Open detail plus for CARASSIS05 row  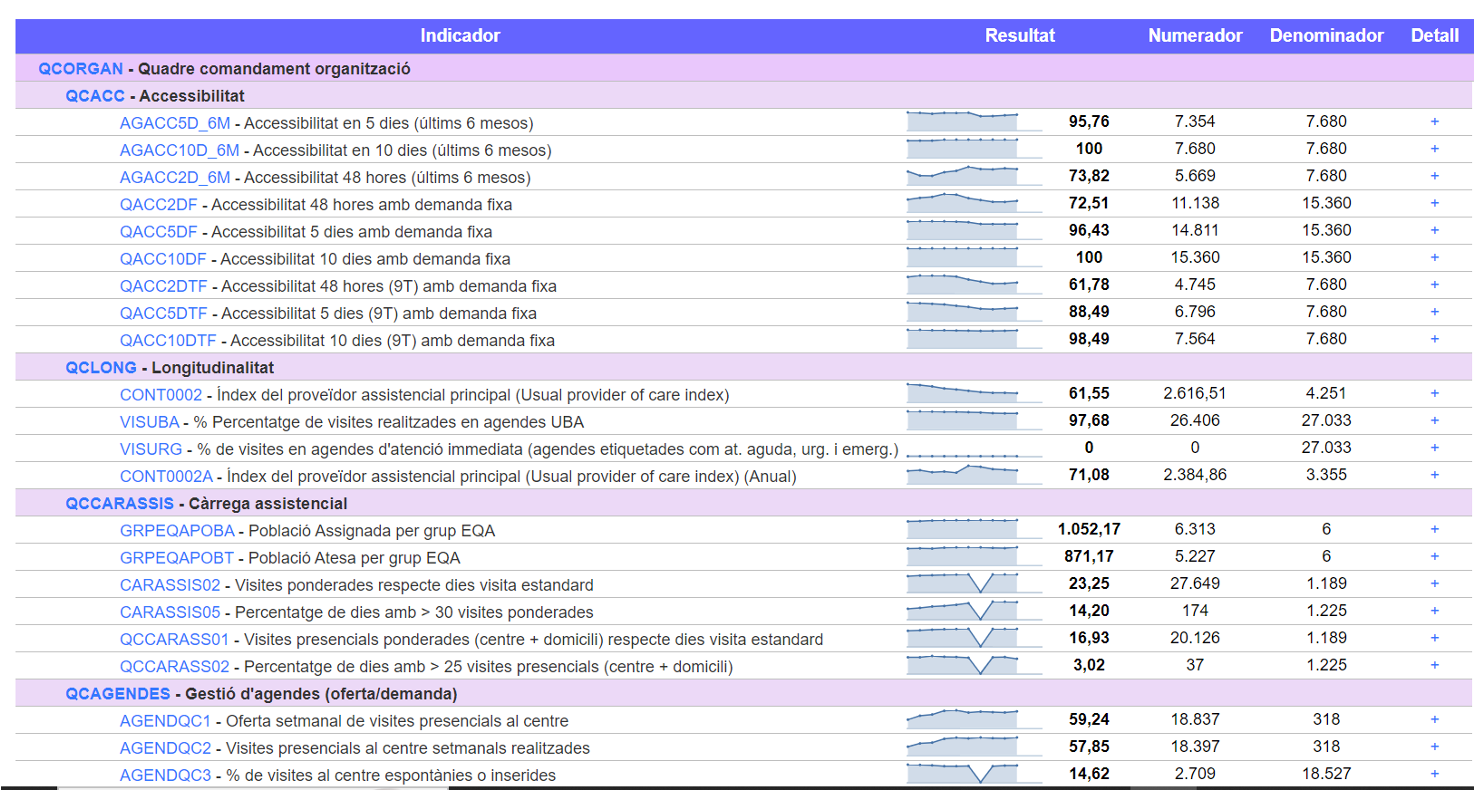point(1434,611)
